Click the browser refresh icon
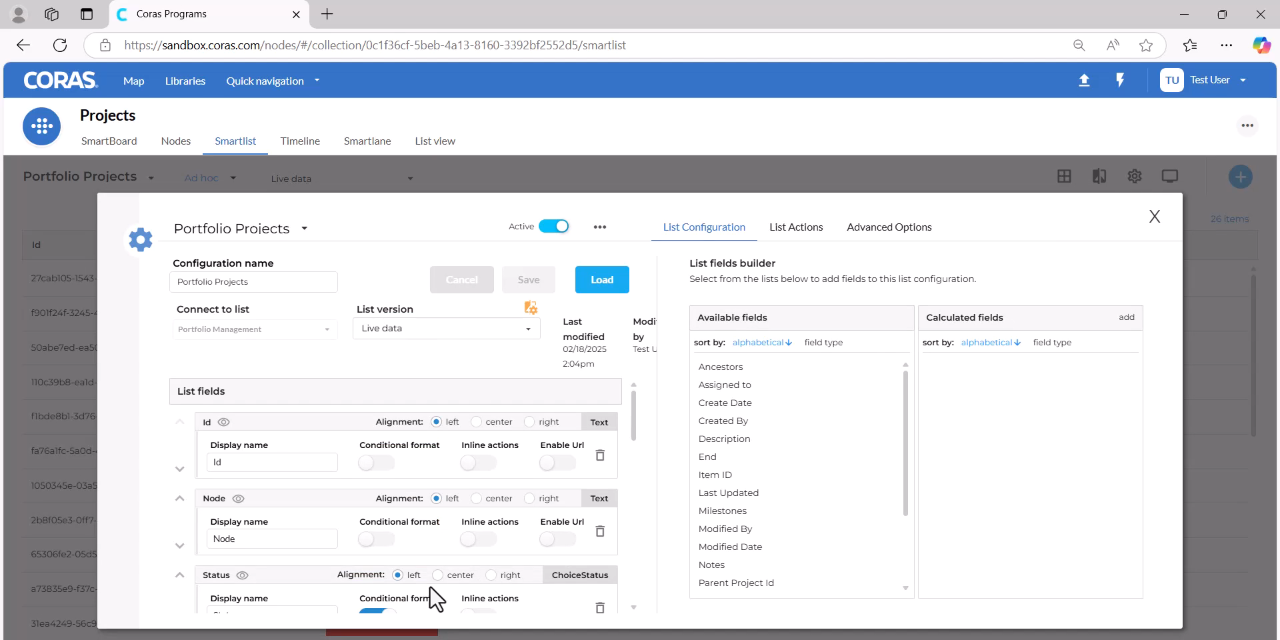This screenshot has height=640, width=1280. tap(60, 45)
